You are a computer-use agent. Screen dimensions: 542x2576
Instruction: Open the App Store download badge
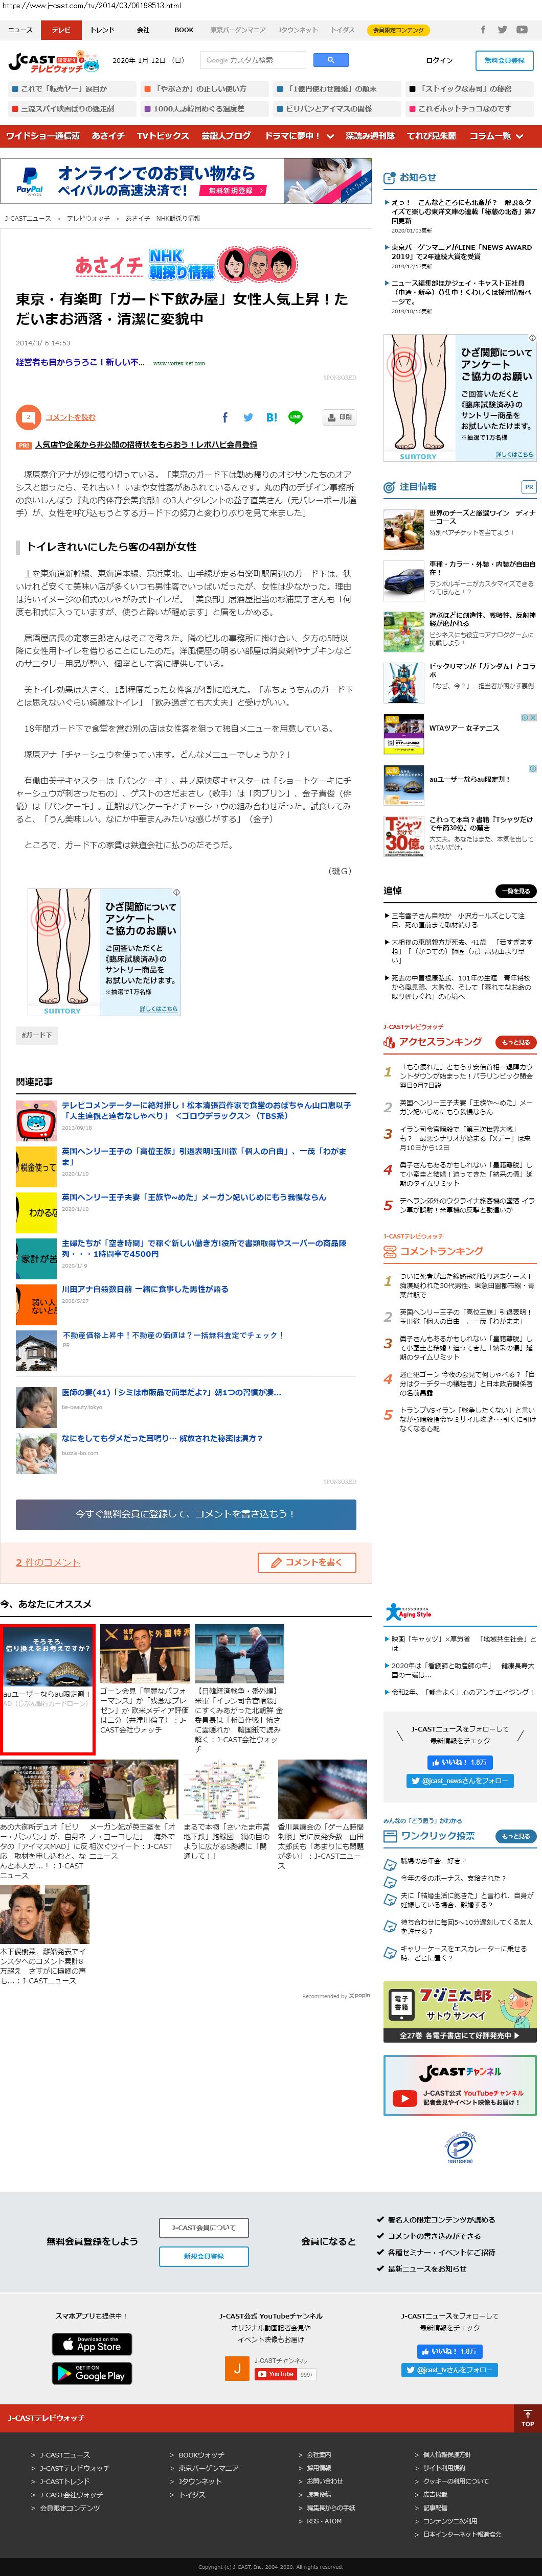pos(91,2344)
